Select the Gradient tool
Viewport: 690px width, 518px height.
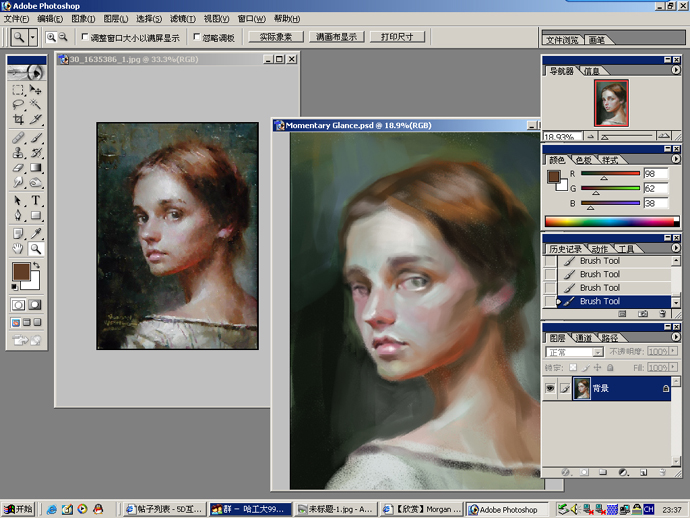pos(35,168)
